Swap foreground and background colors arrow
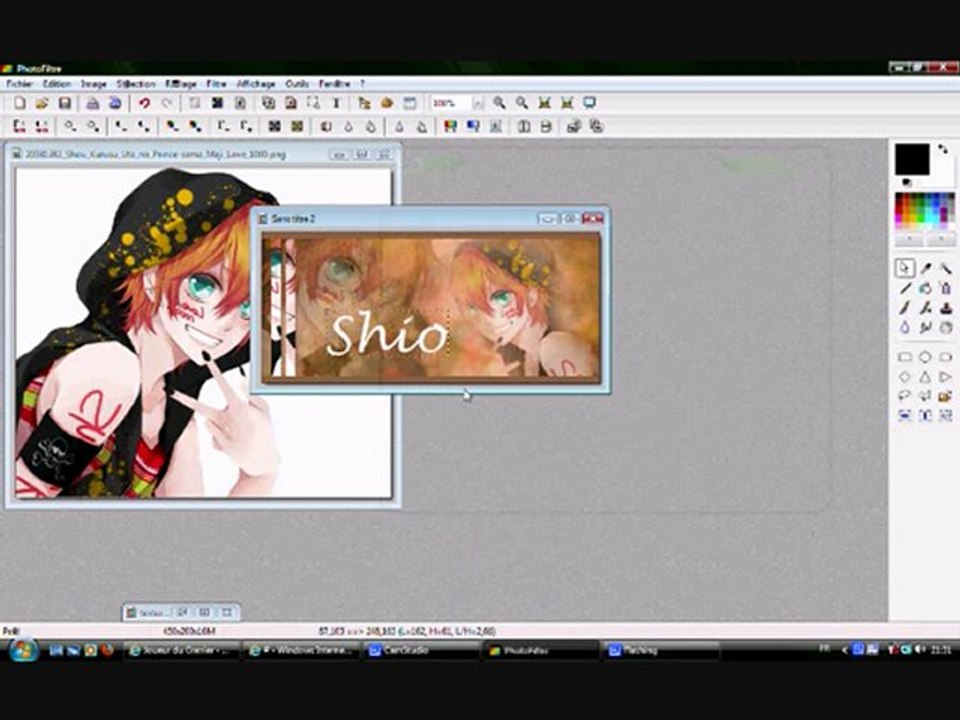This screenshot has height=720, width=960. click(x=943, y=149)
